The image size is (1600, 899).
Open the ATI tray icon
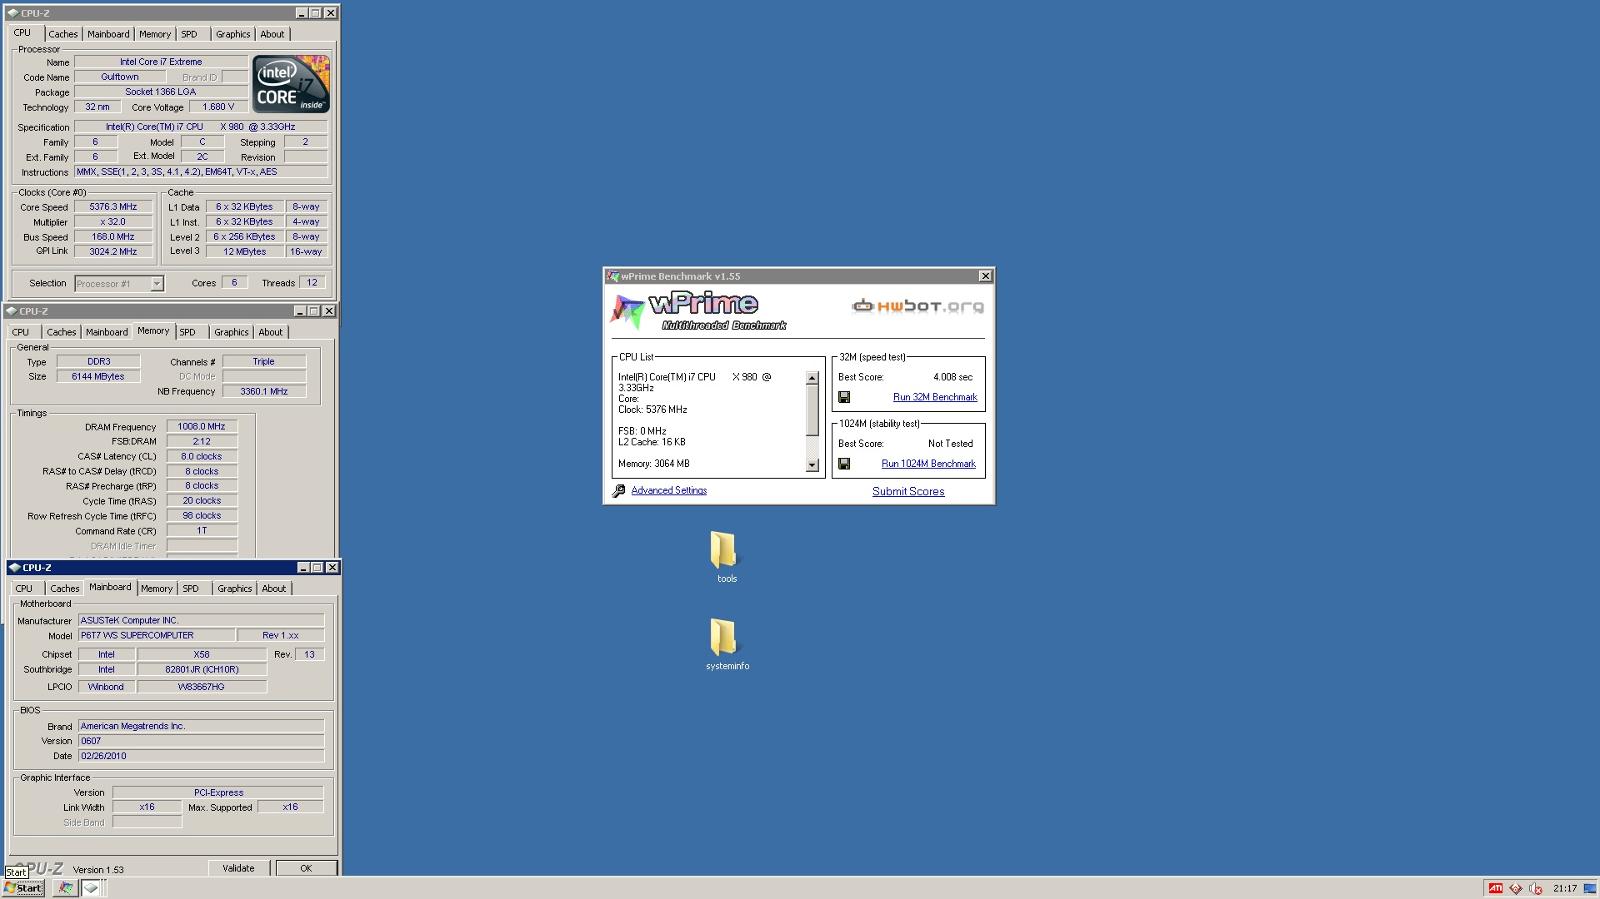pyautogui.click(x=1495, y=888)
